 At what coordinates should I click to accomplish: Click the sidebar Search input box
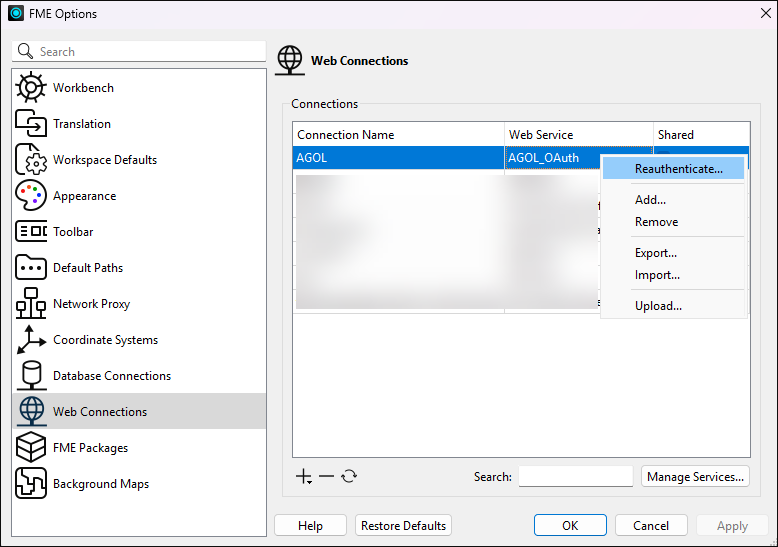pos(139,51)
